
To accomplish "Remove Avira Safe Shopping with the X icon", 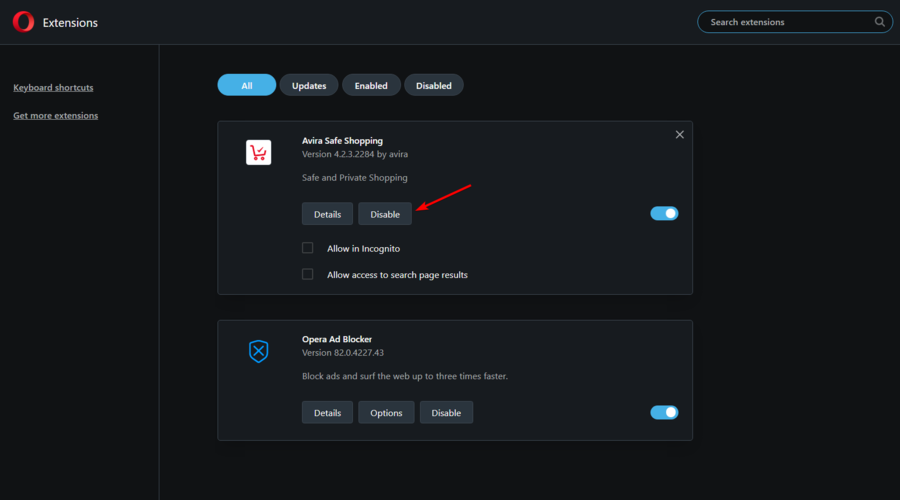I will (x=680, y=134).
